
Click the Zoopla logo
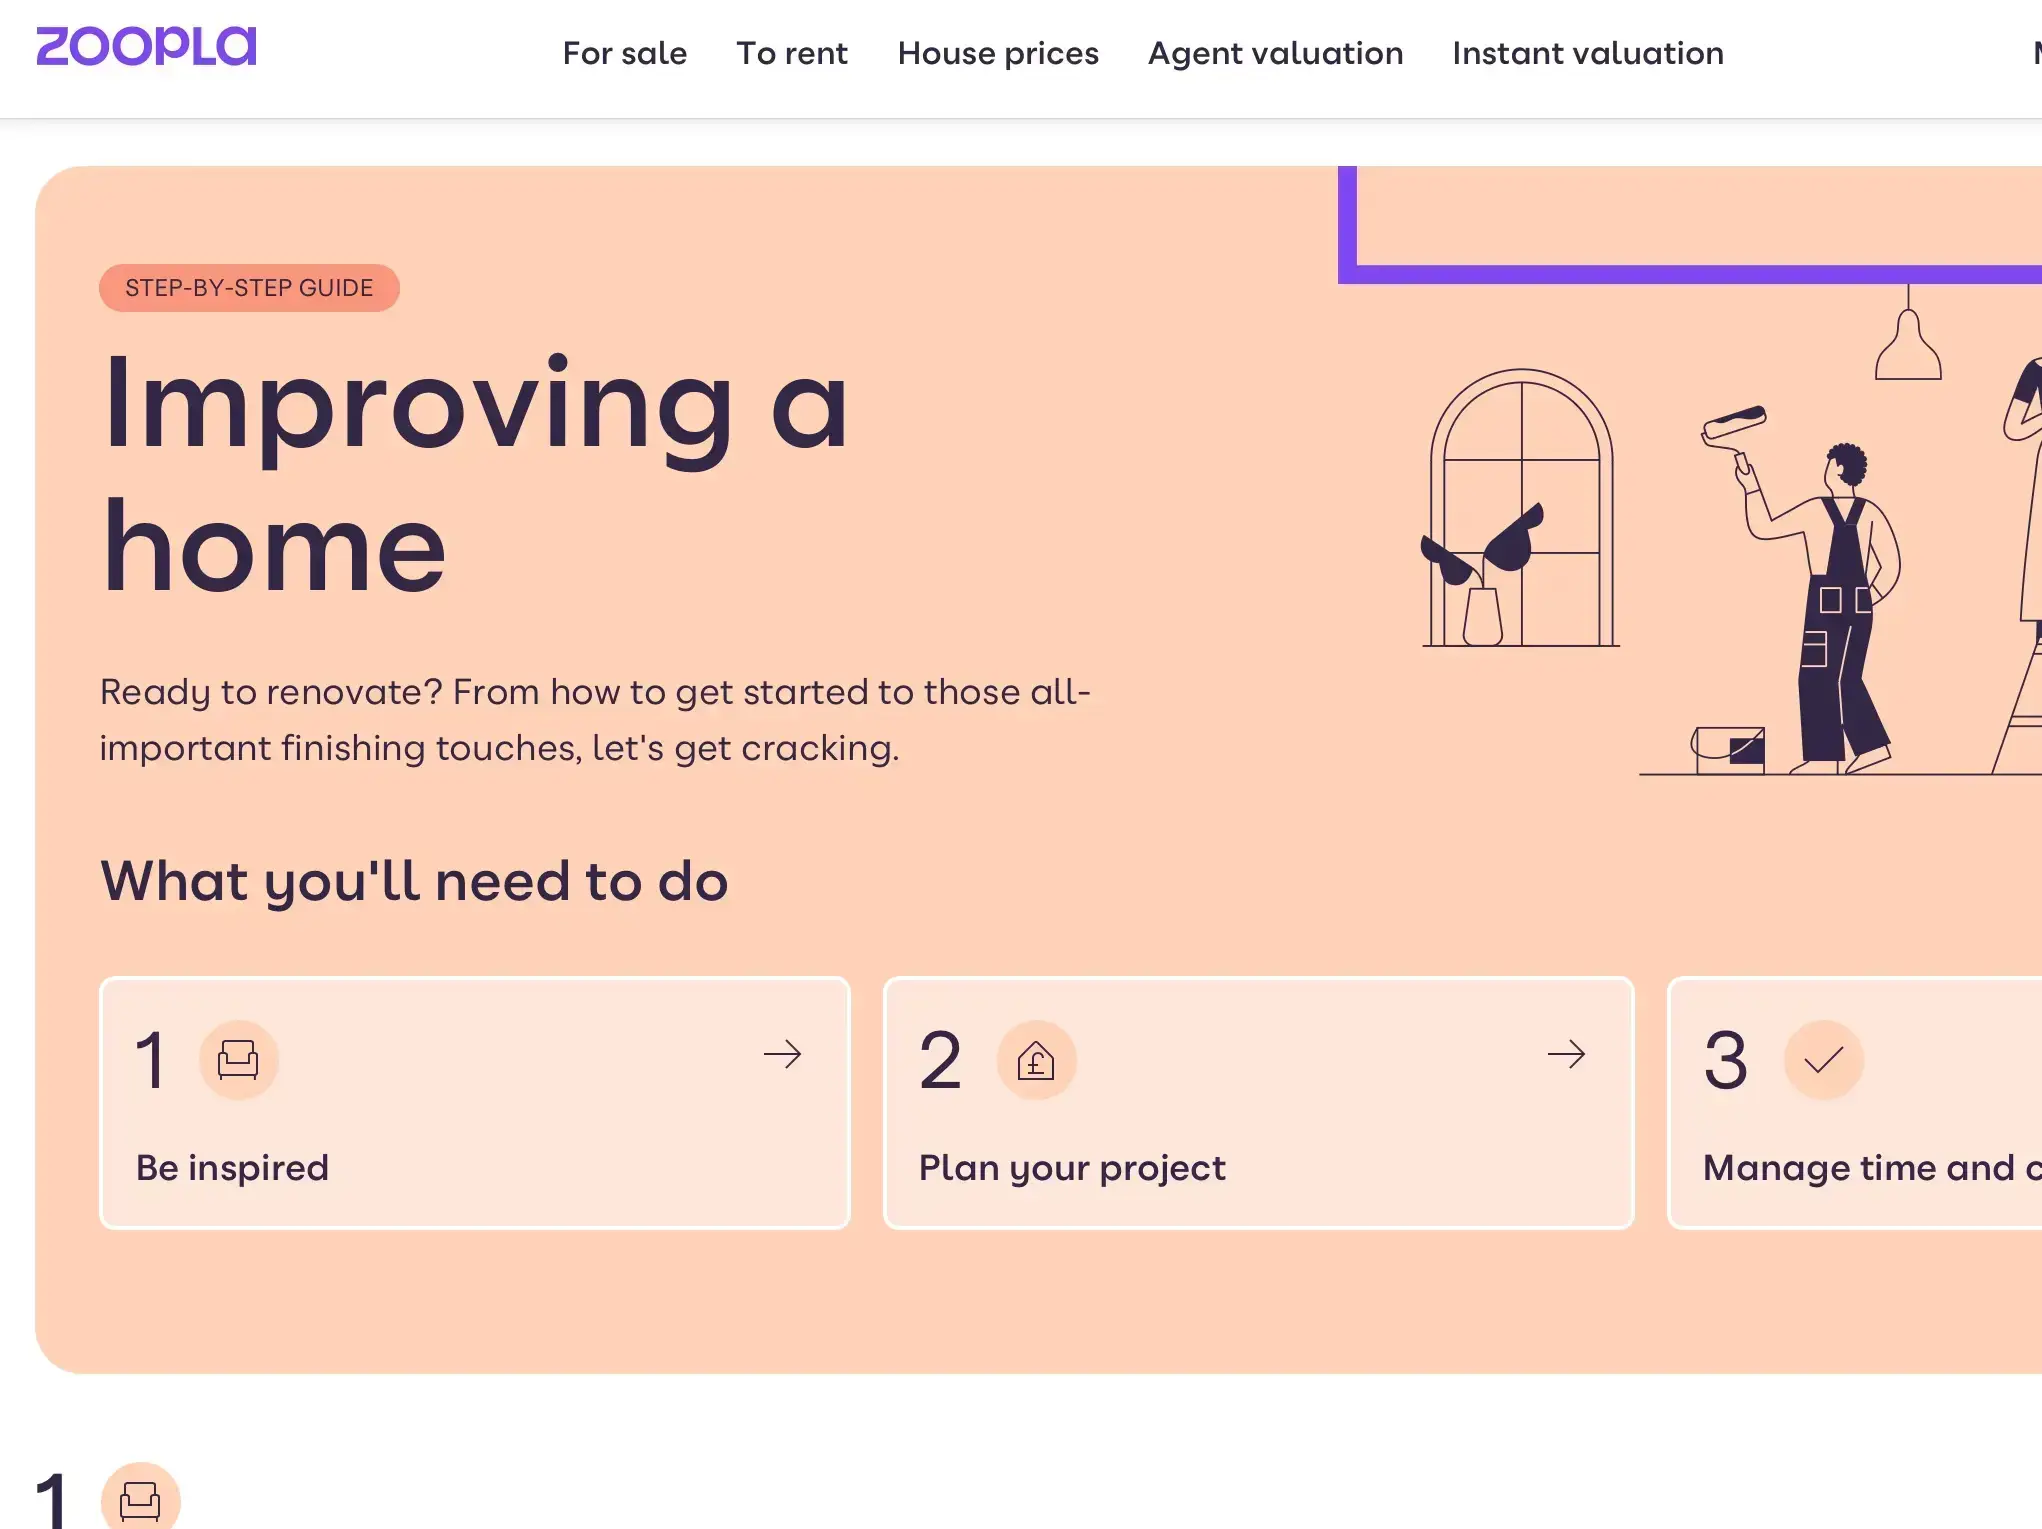click(x=146, y=47)
